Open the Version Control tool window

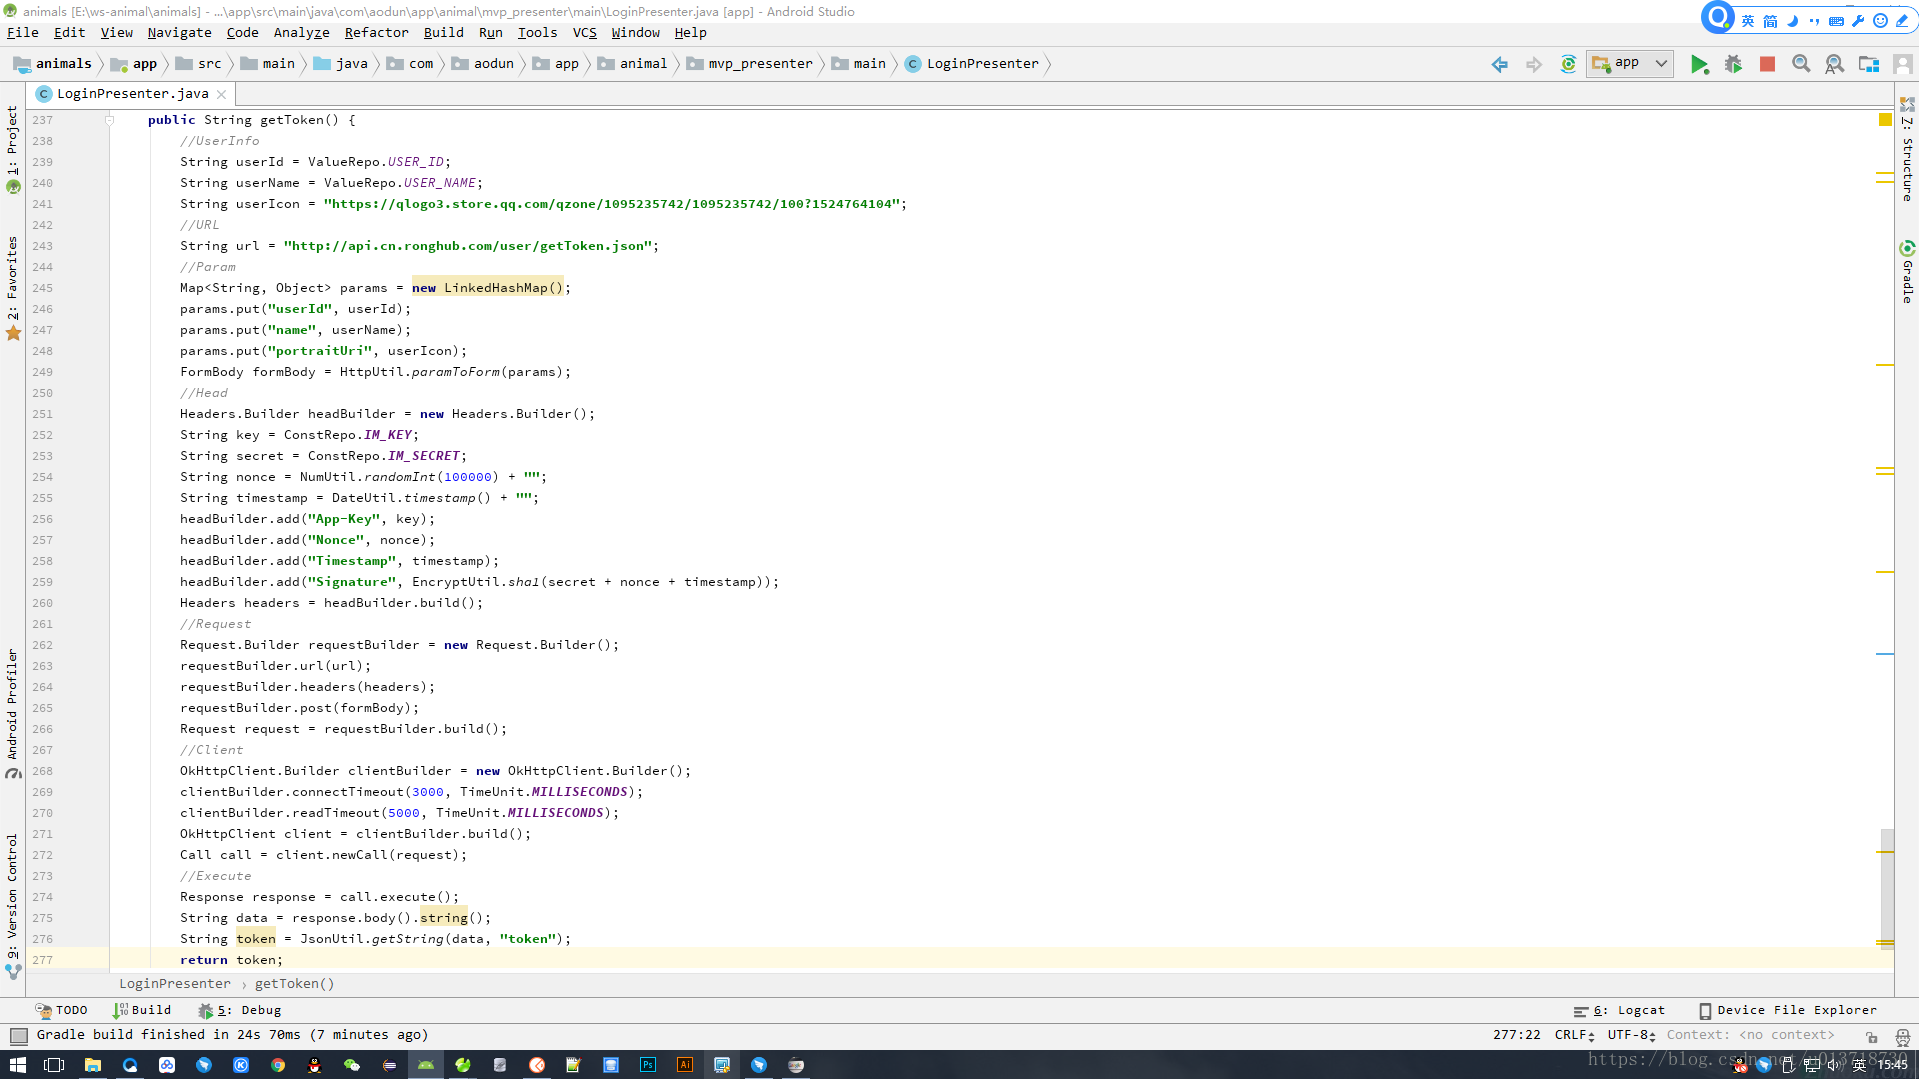[x=13, y=905]
